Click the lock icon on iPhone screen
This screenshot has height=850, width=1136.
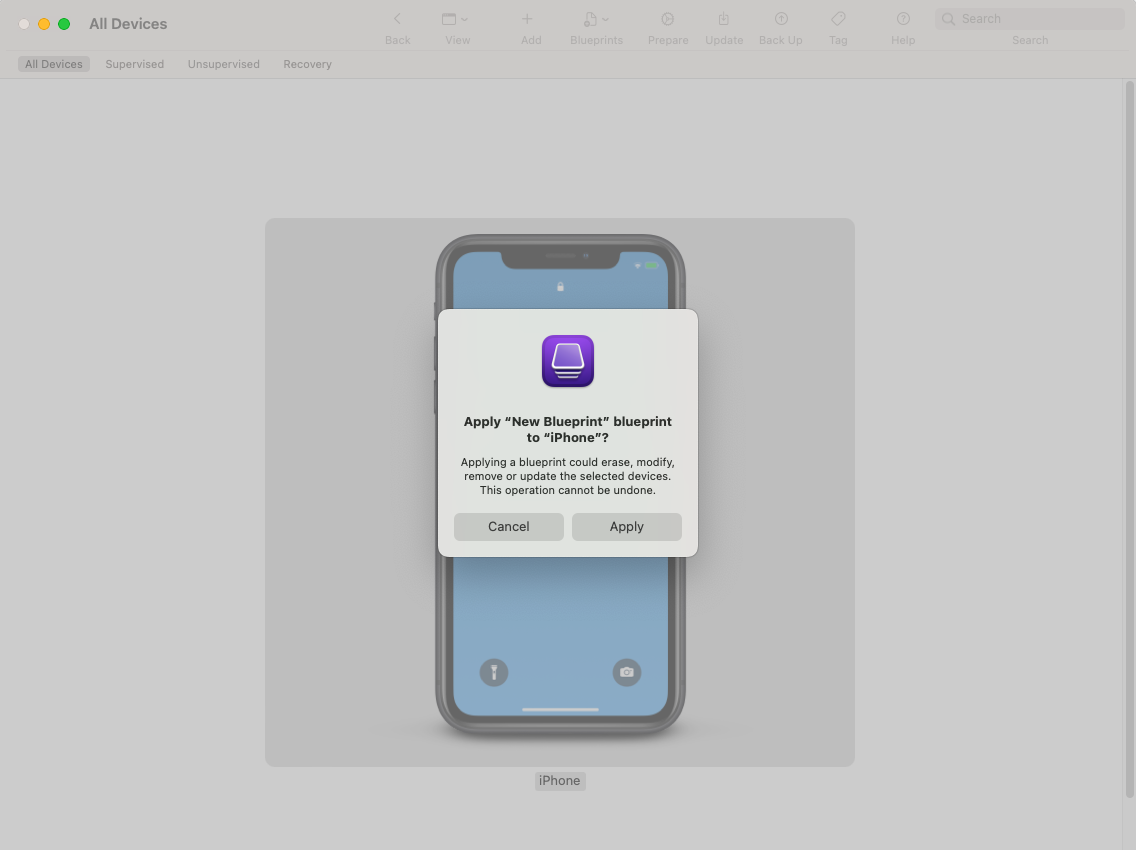[560, 287]
